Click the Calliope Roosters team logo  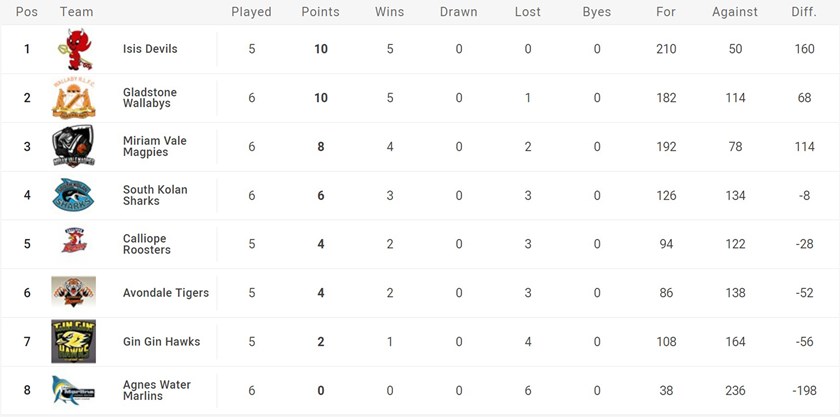[74, 243]
